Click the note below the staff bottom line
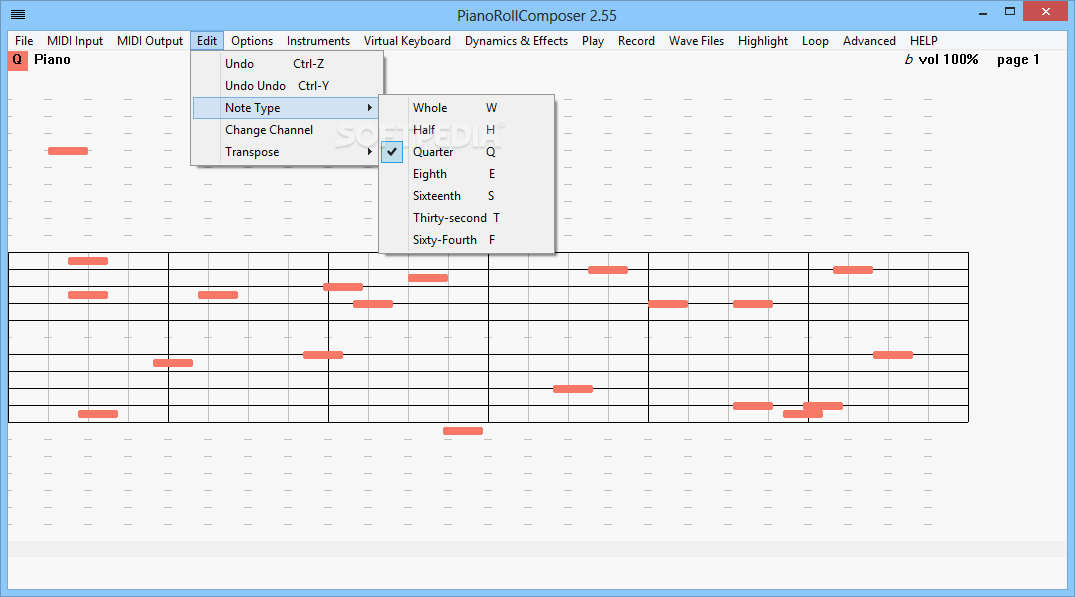Image resolution: width=1075 pixels, height=597 pixels. pos(463,431)
